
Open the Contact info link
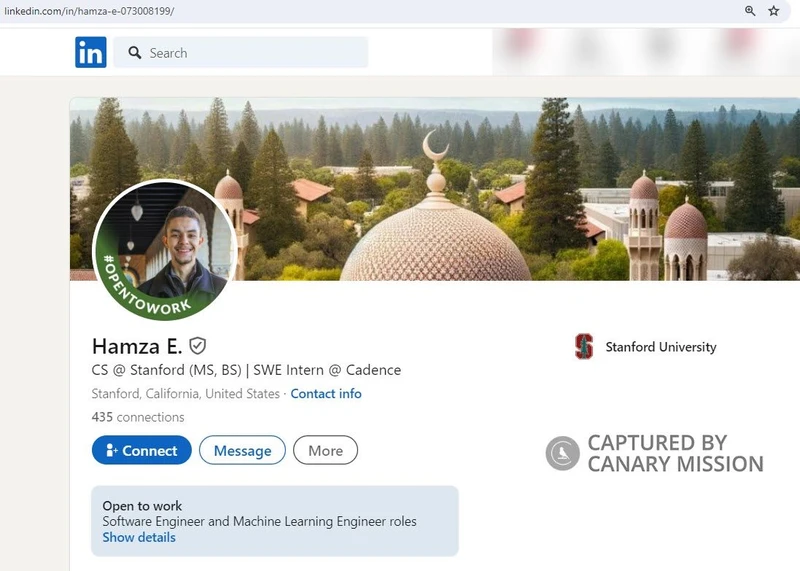[326, 393]
